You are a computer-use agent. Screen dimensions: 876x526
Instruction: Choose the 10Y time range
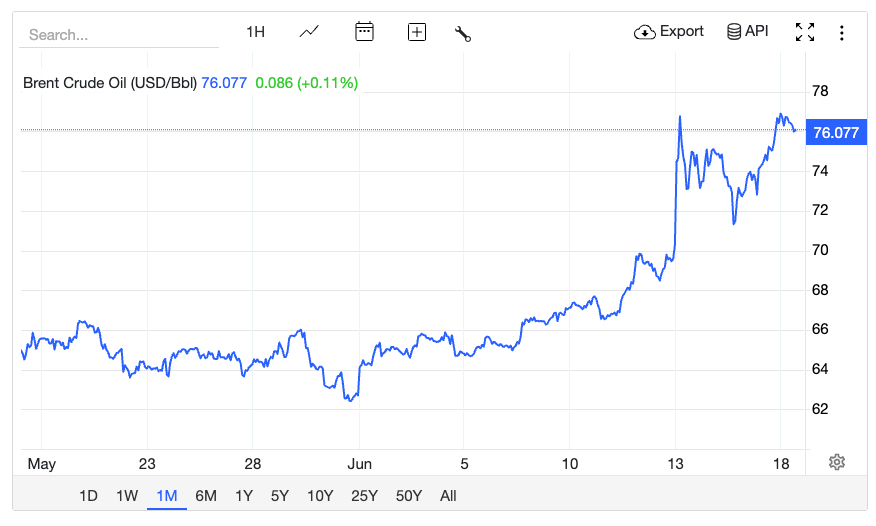(x=320, y=495)
